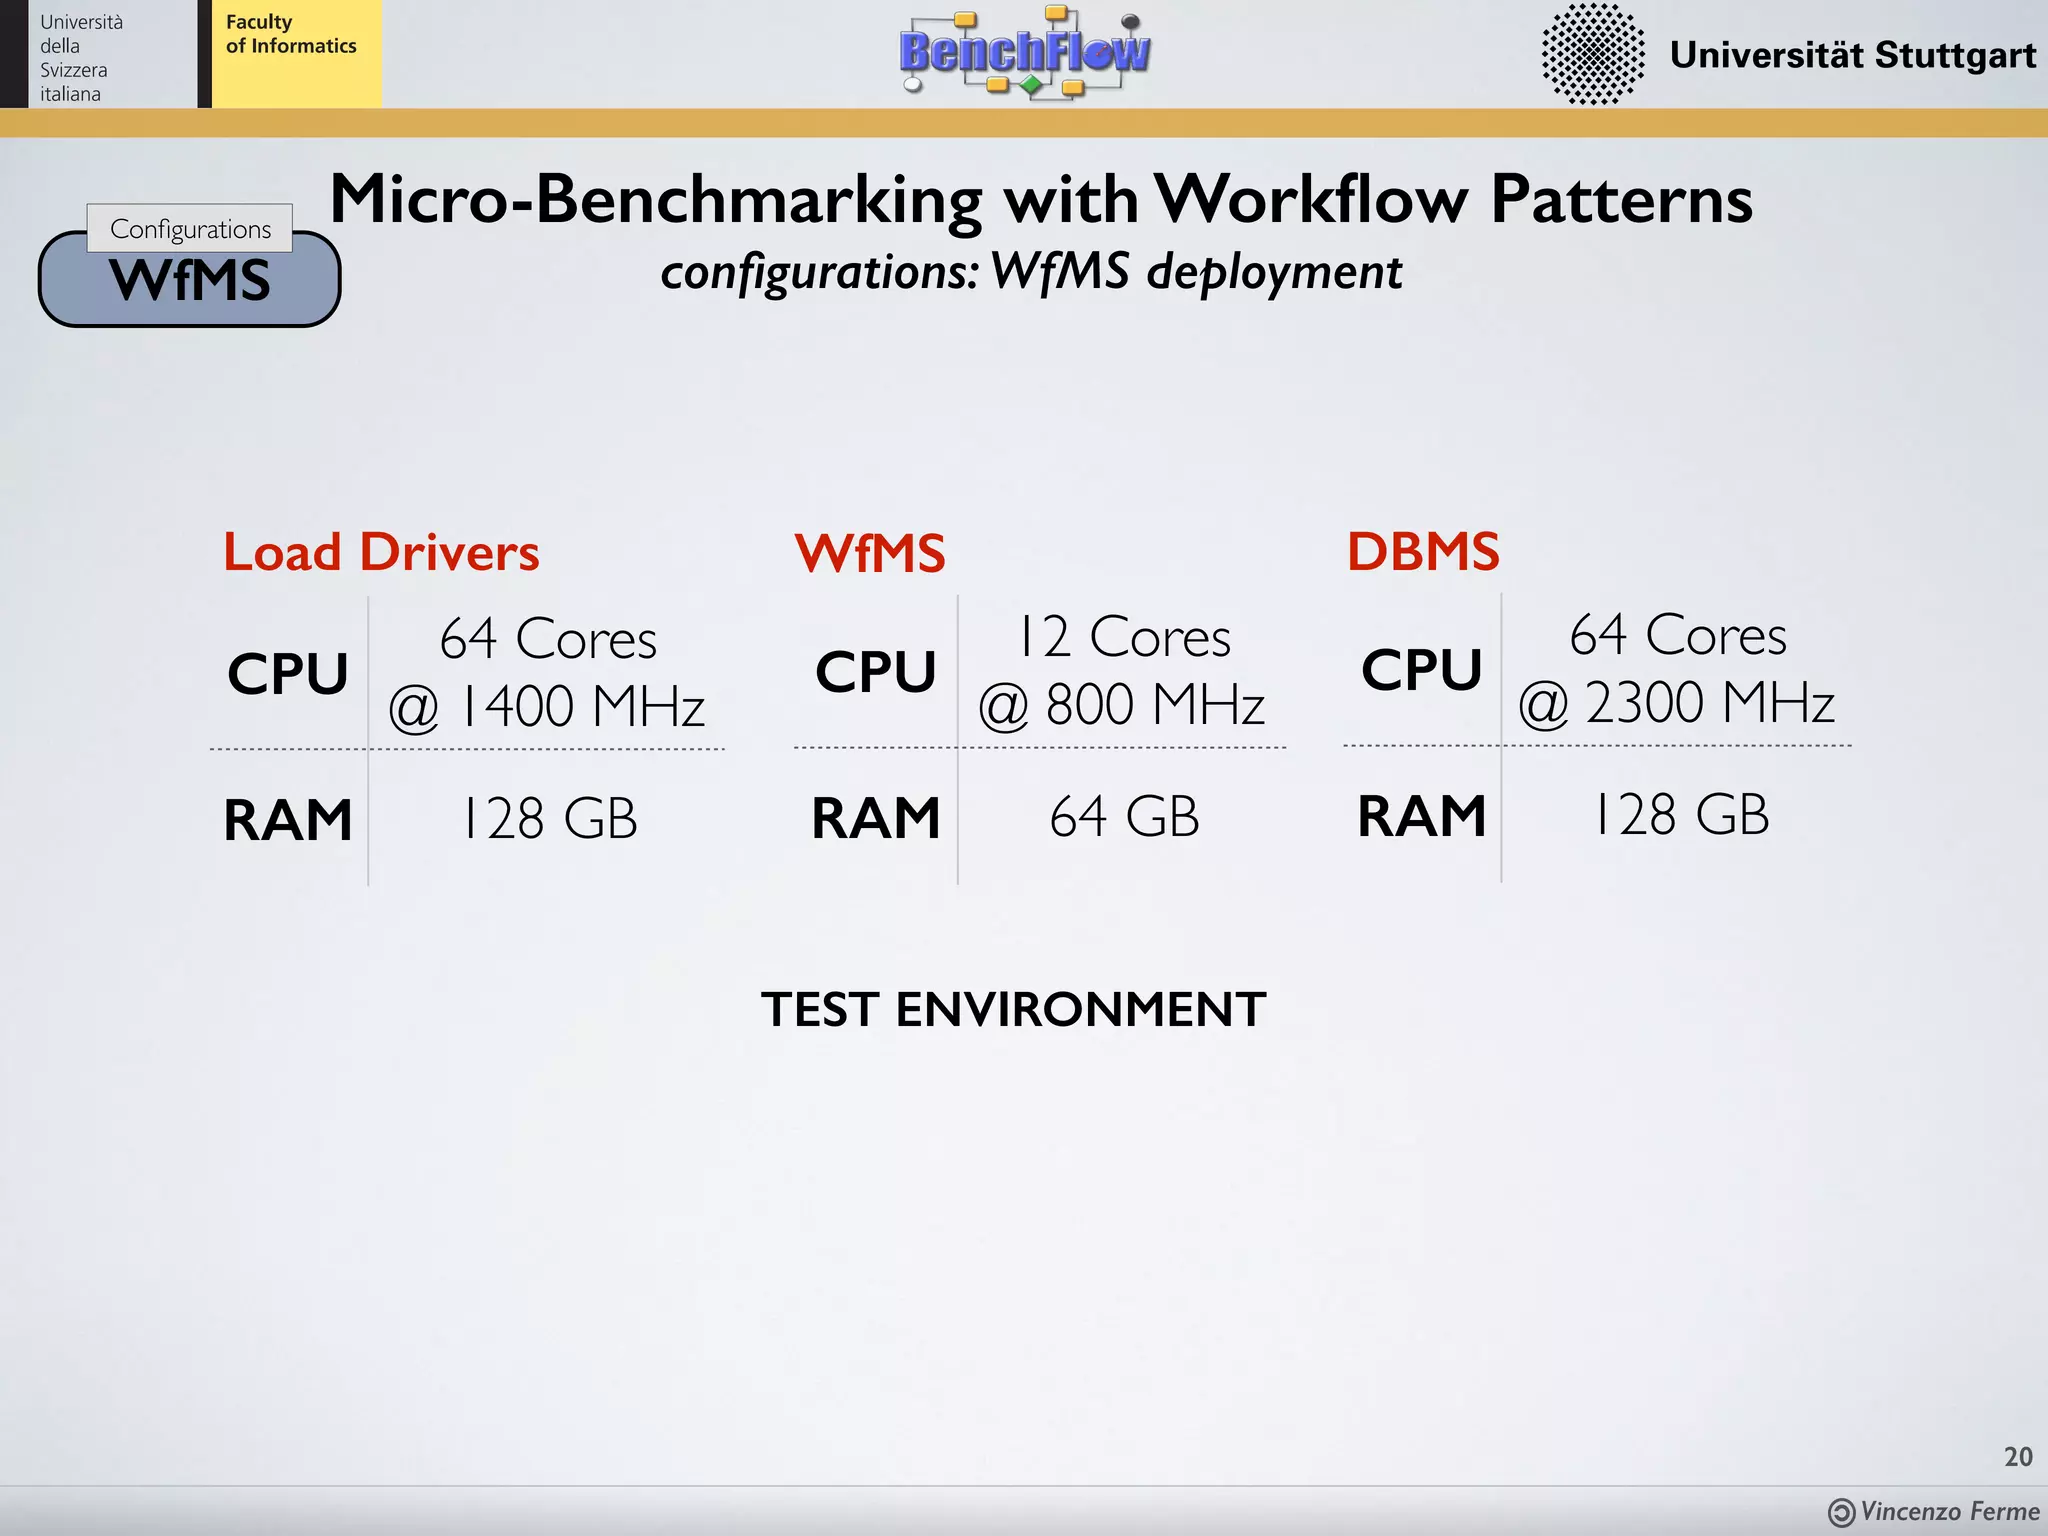Click the slide number 20
The width and height of the screenshot is (2048, 1536).
(2018, 1457)
